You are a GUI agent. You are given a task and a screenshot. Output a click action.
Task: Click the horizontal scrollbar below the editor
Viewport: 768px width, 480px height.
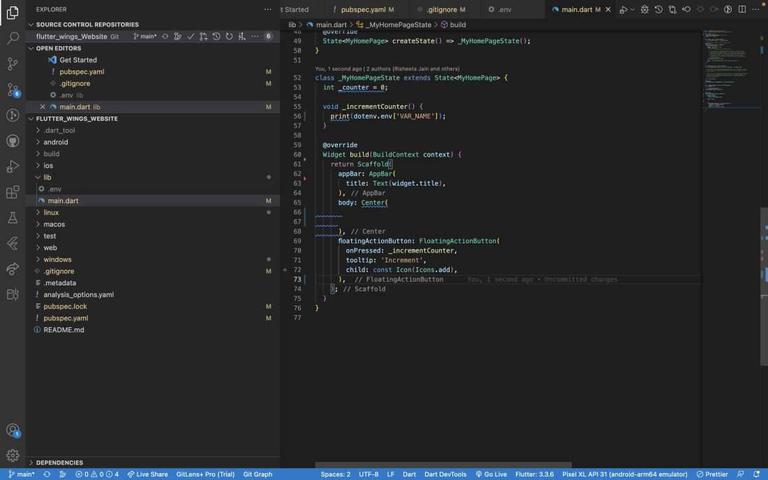click(443, 464)
